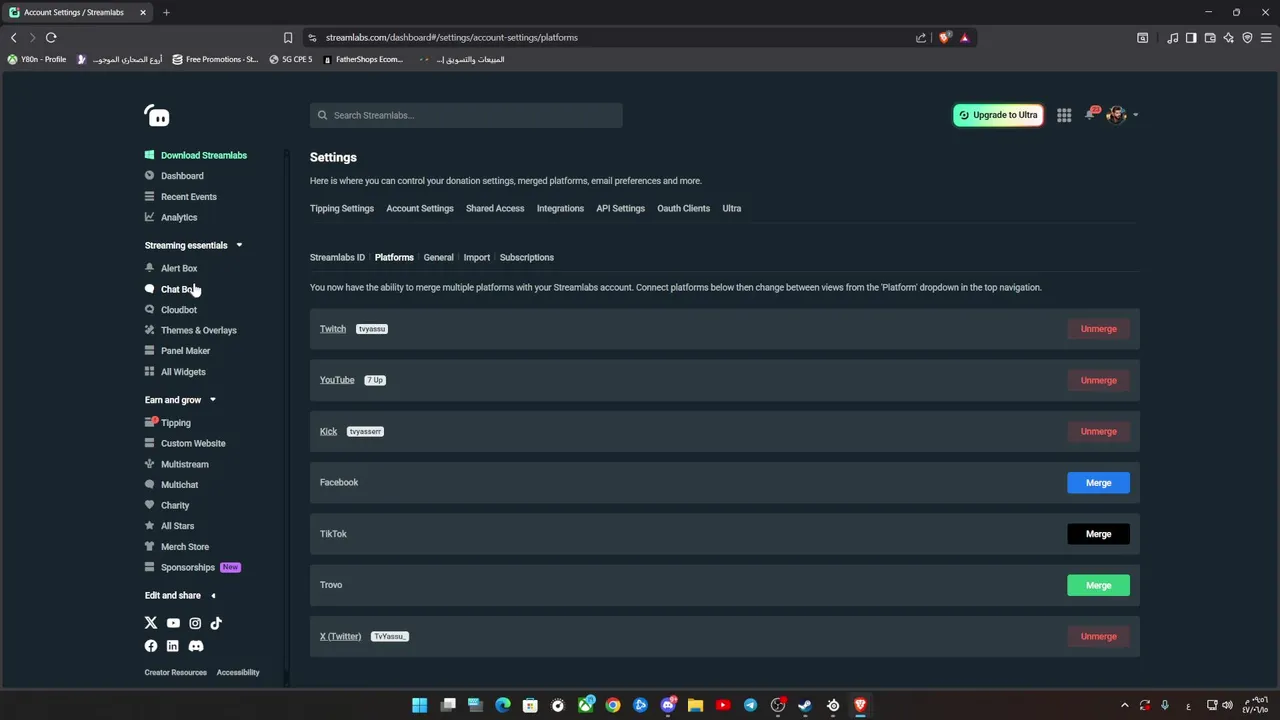Switch to the API Settings tab
The image size is (1280, 720).
tap(620, 208)
